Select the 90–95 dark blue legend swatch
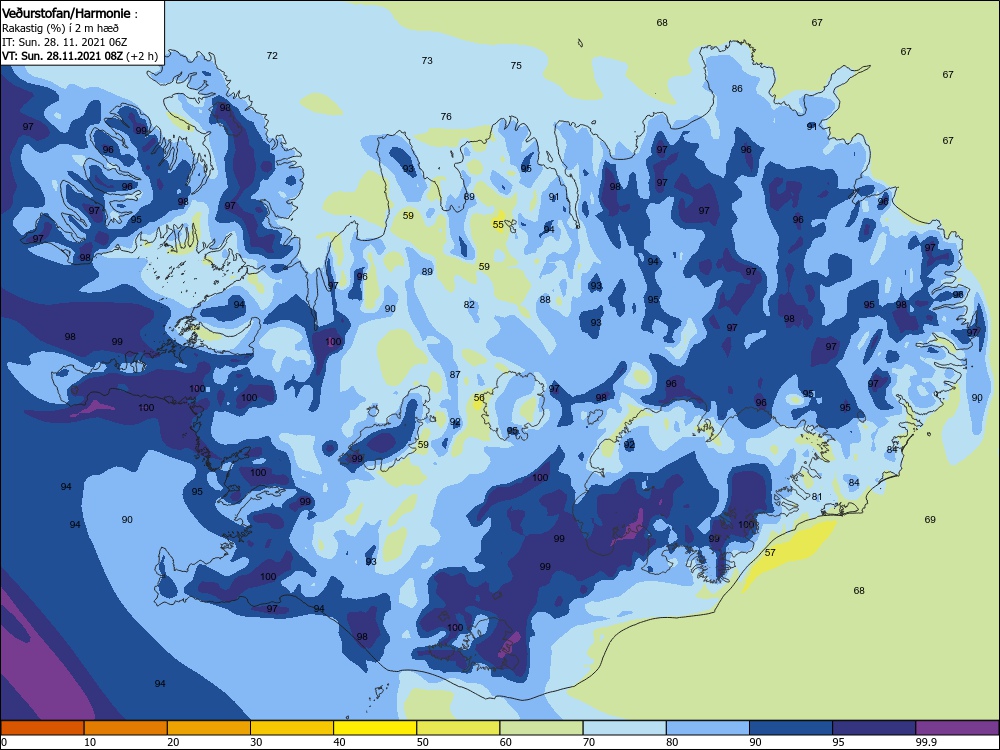Viewport: 1000px width, 750px height. coord(791,728)
